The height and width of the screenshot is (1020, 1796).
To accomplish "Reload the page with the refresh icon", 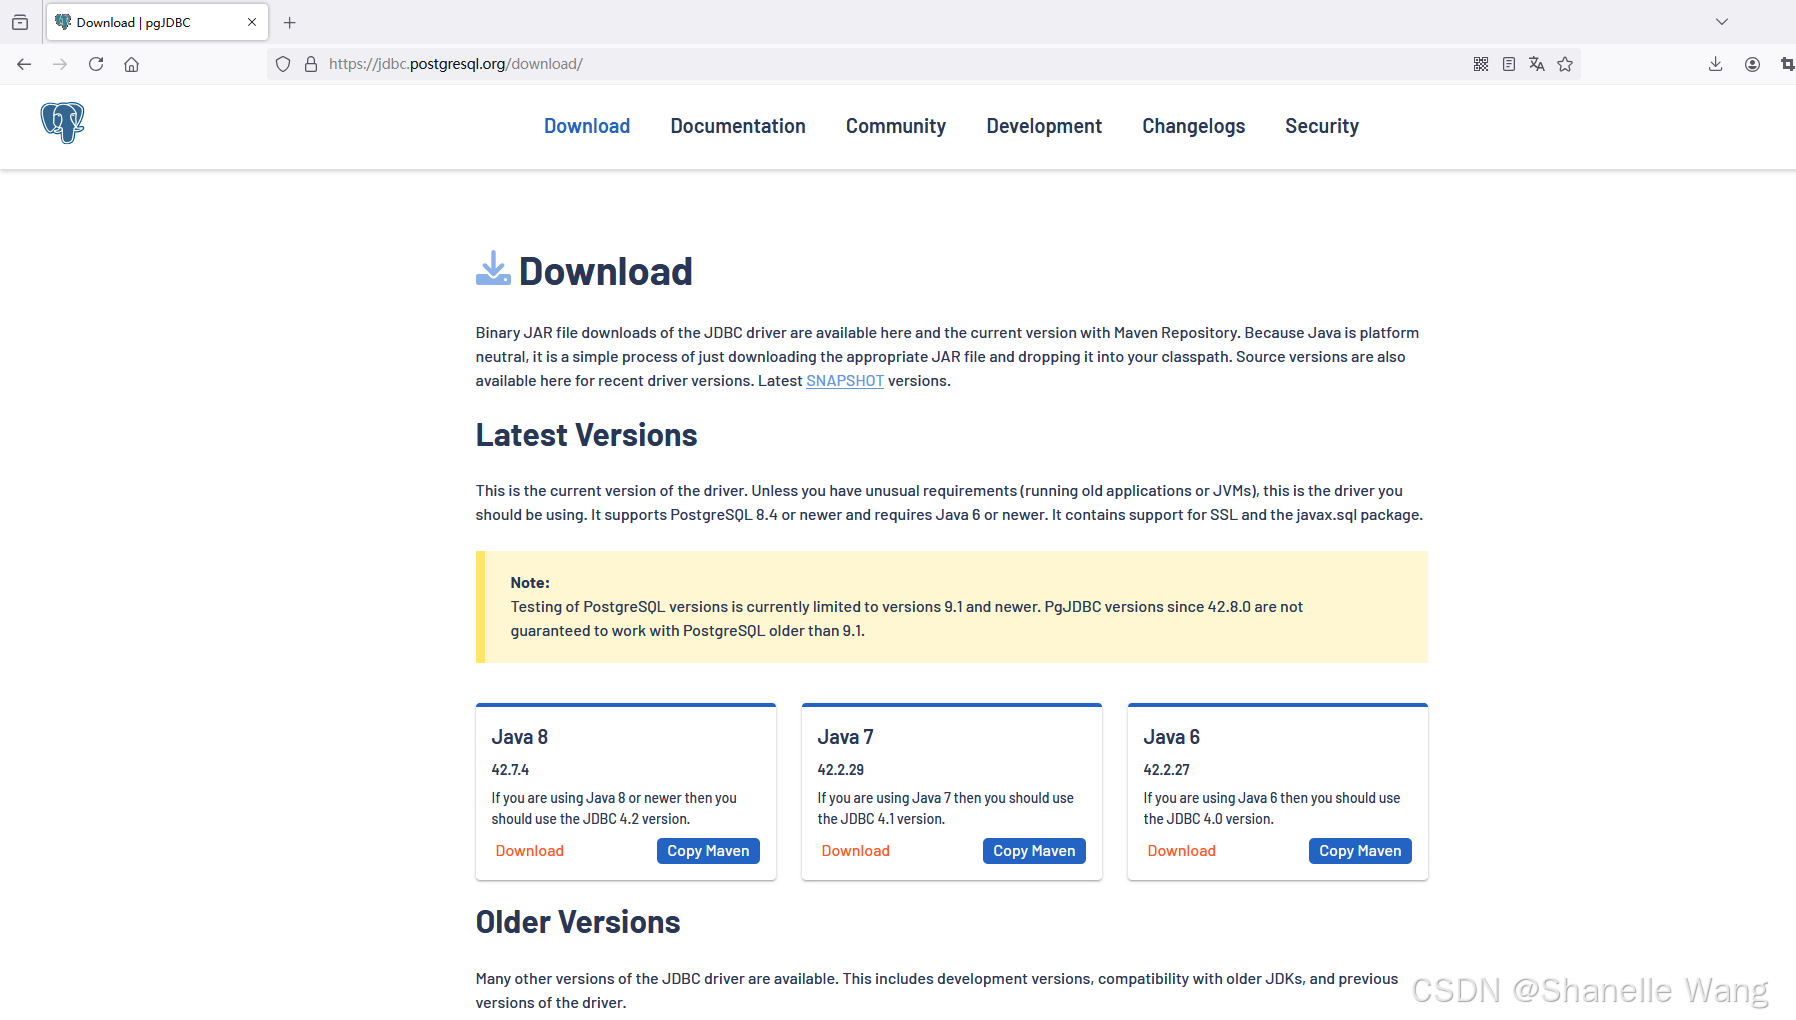I will coord(96,64).
